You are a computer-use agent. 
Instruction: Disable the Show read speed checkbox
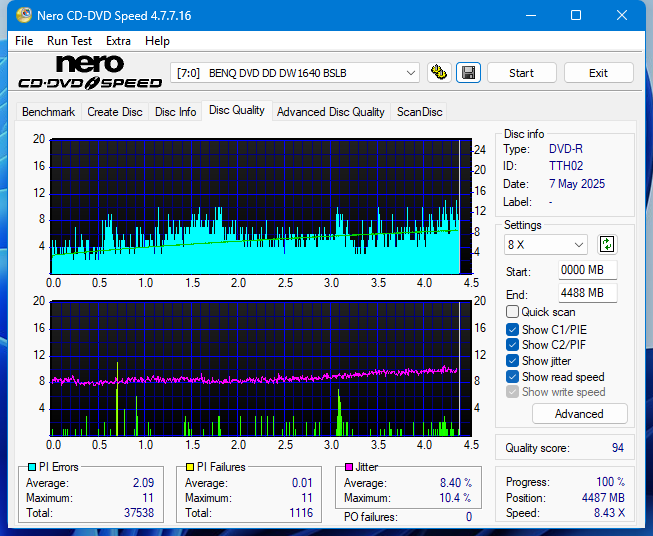pyautogui.click(x=513, y=377)
